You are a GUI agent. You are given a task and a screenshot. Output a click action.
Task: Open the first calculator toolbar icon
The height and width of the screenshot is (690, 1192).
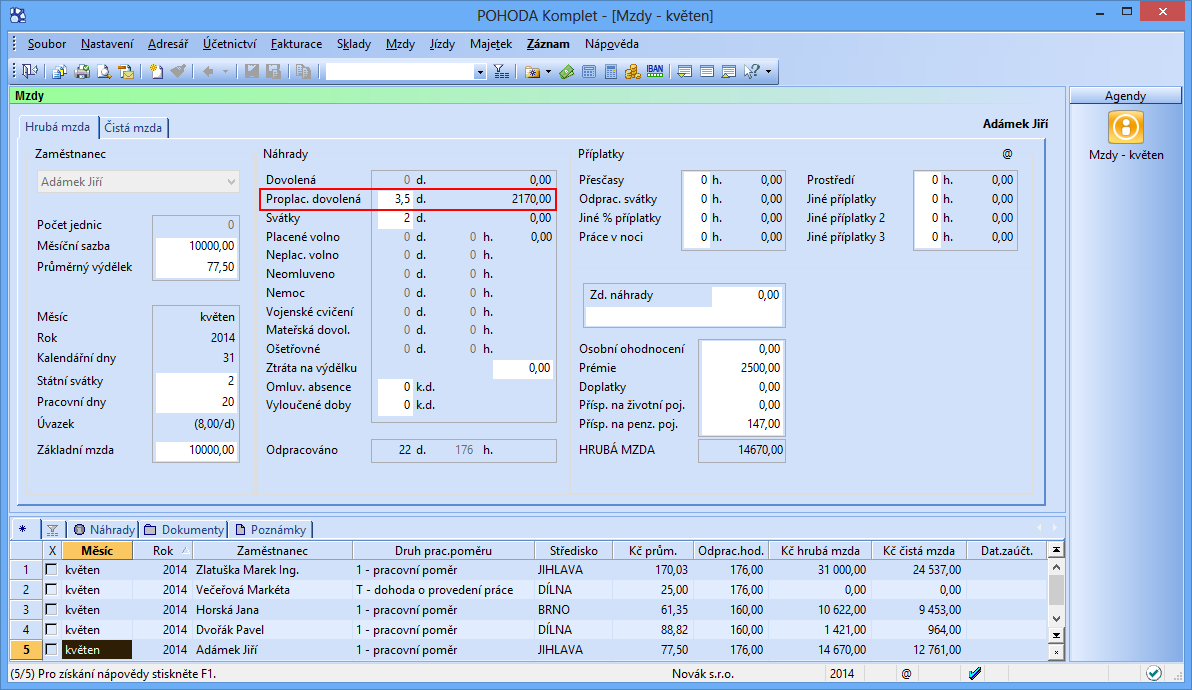(588, 71)
